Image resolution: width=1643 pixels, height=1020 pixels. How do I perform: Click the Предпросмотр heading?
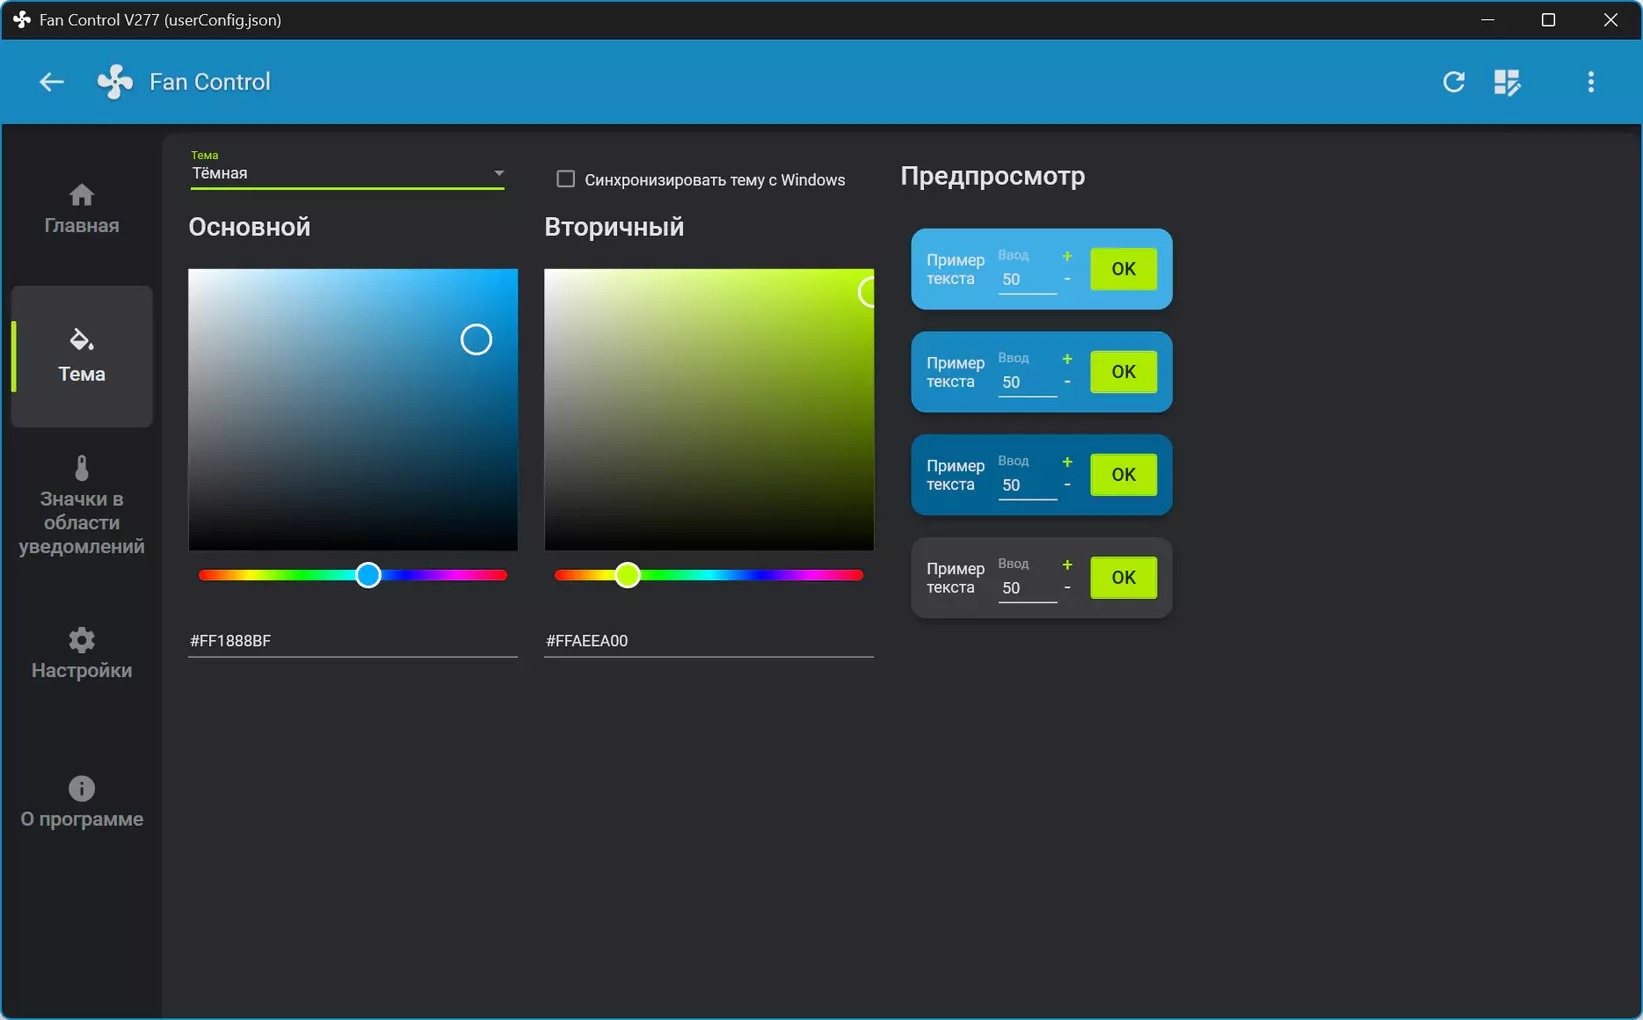[x=993, y=176]
